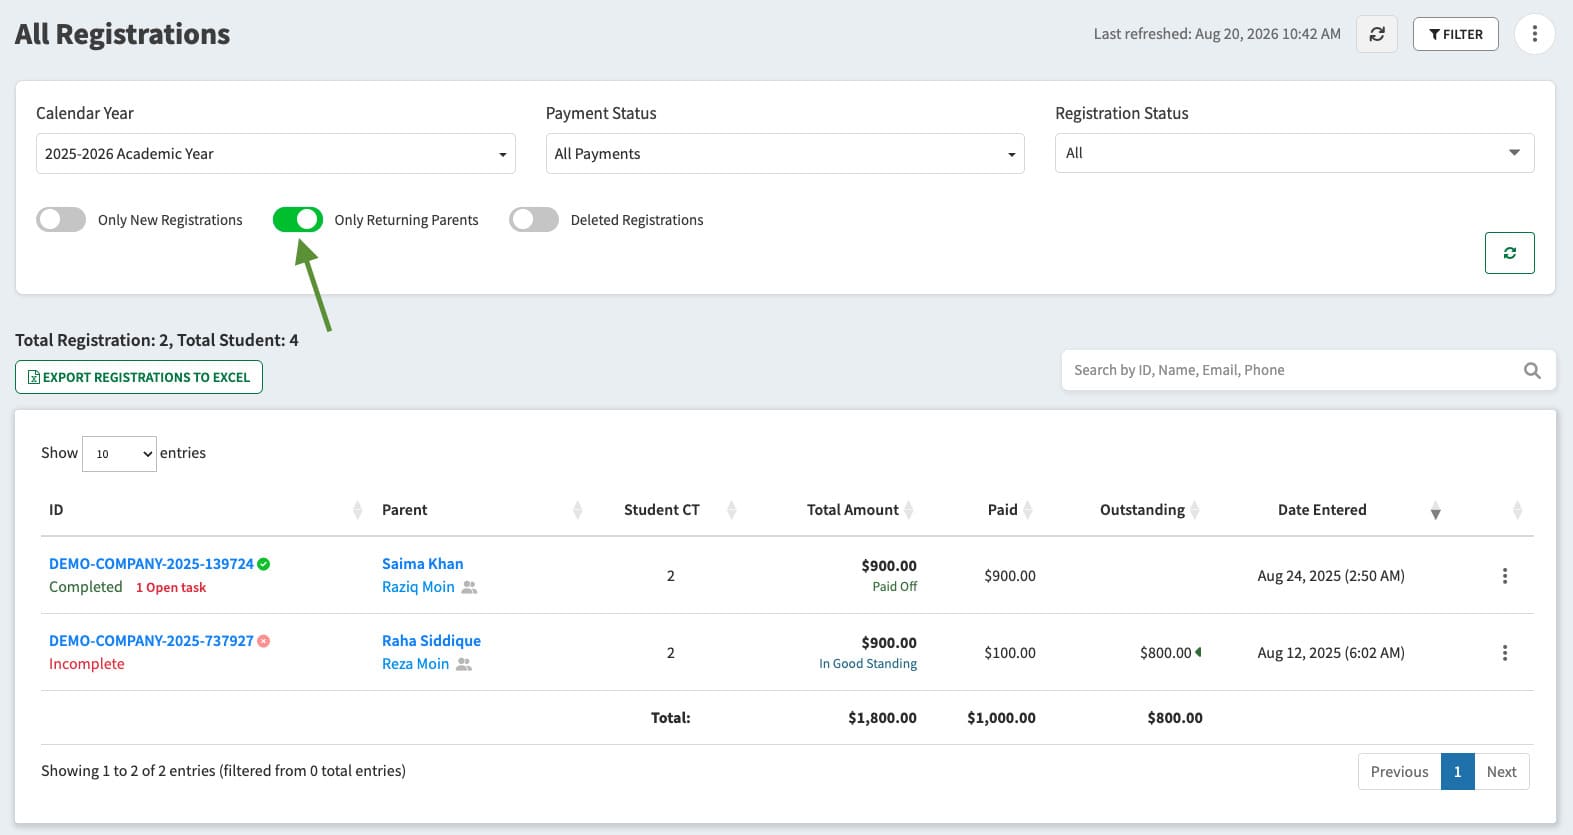Click Export Registrations to Excel button
Image resolution: width=1573 pixels, height=835 pixels.
pos(139,377)
